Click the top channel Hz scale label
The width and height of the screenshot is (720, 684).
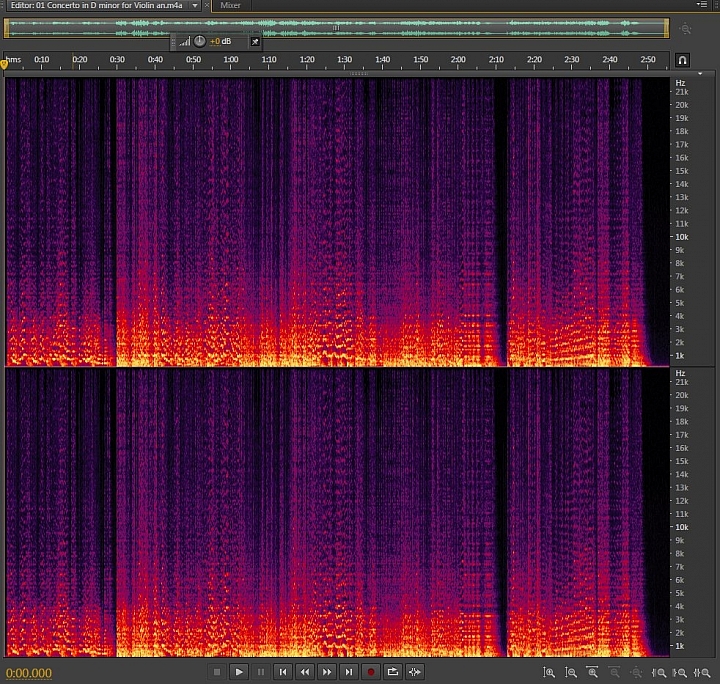click(x=680, y=83)
